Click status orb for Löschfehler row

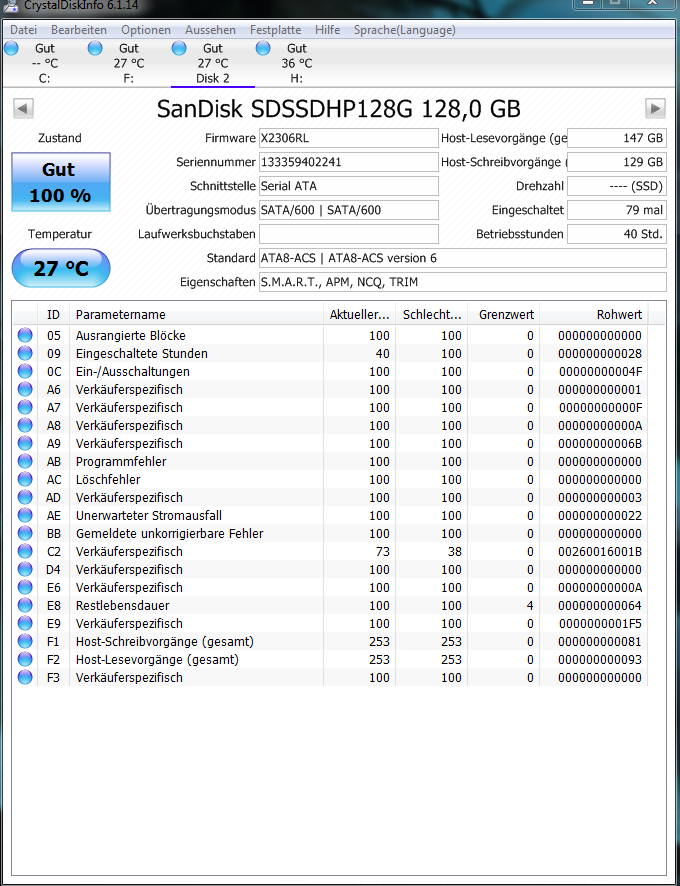tap(25, 480)
